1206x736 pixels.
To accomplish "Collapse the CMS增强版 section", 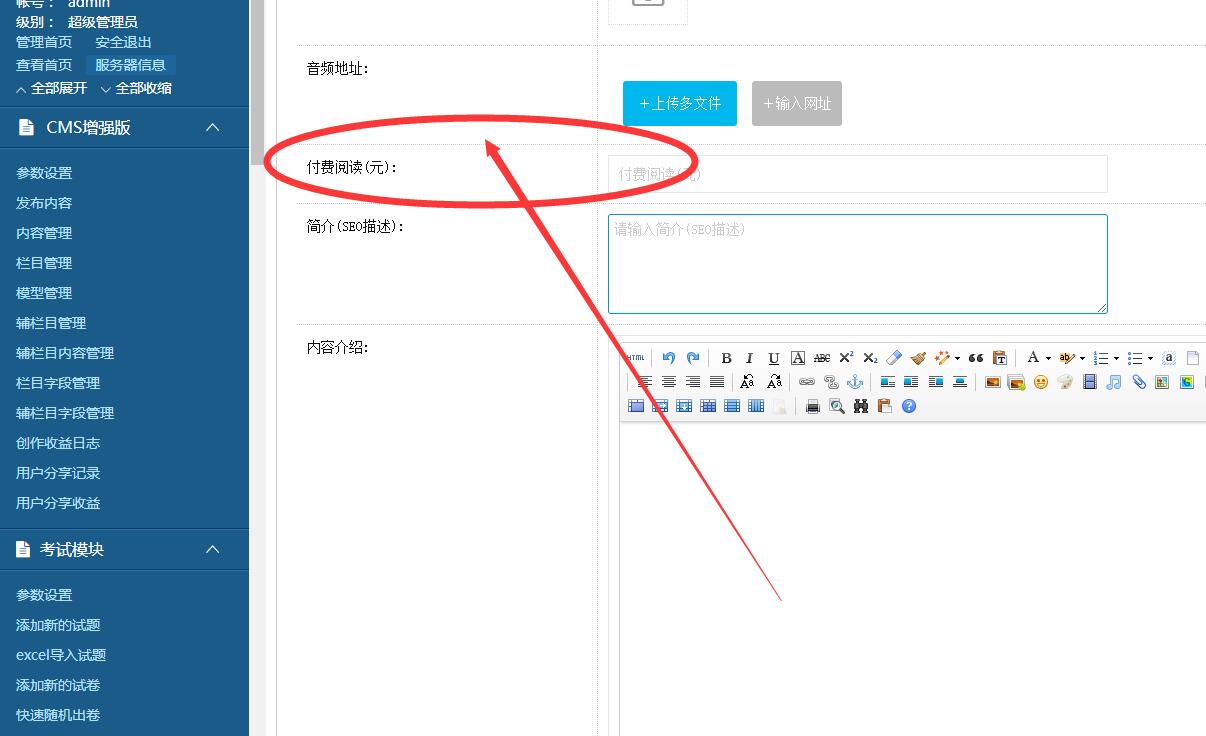I will pyautogui.click(x=212, y=127).
